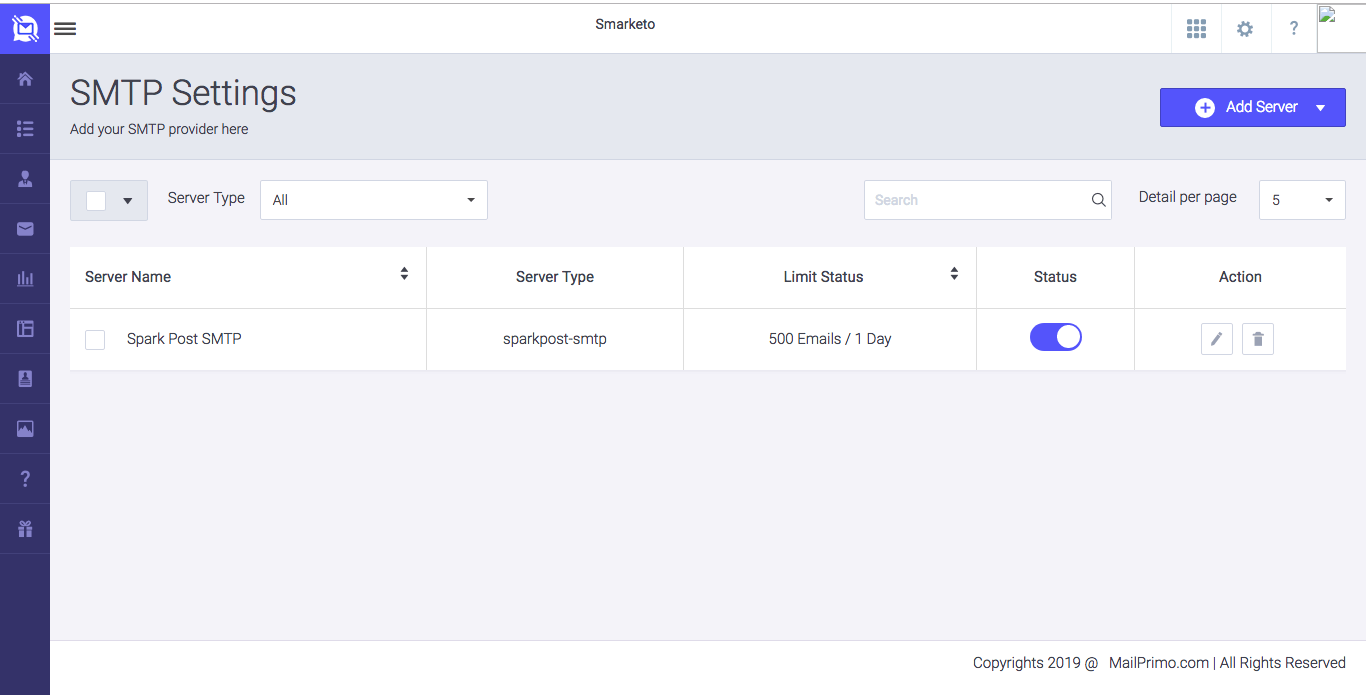Screen dimensions: 1366x695
Task: Open the bar chart reports icon
Action: click(25, 279)
